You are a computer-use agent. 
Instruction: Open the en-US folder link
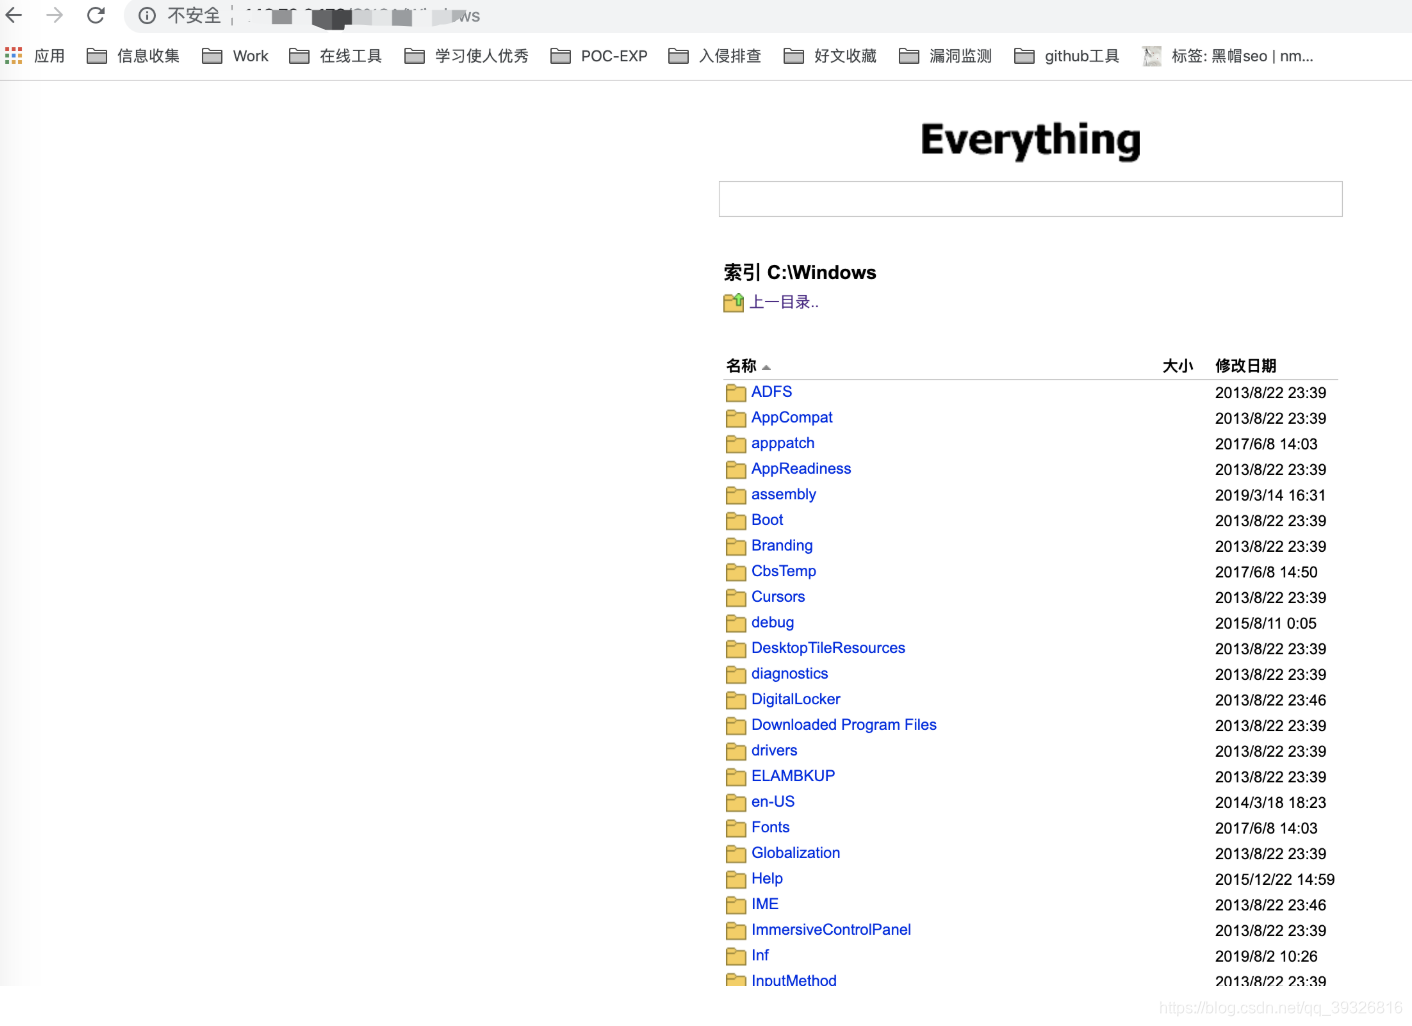pyautogui.click(x=773, y=802)
